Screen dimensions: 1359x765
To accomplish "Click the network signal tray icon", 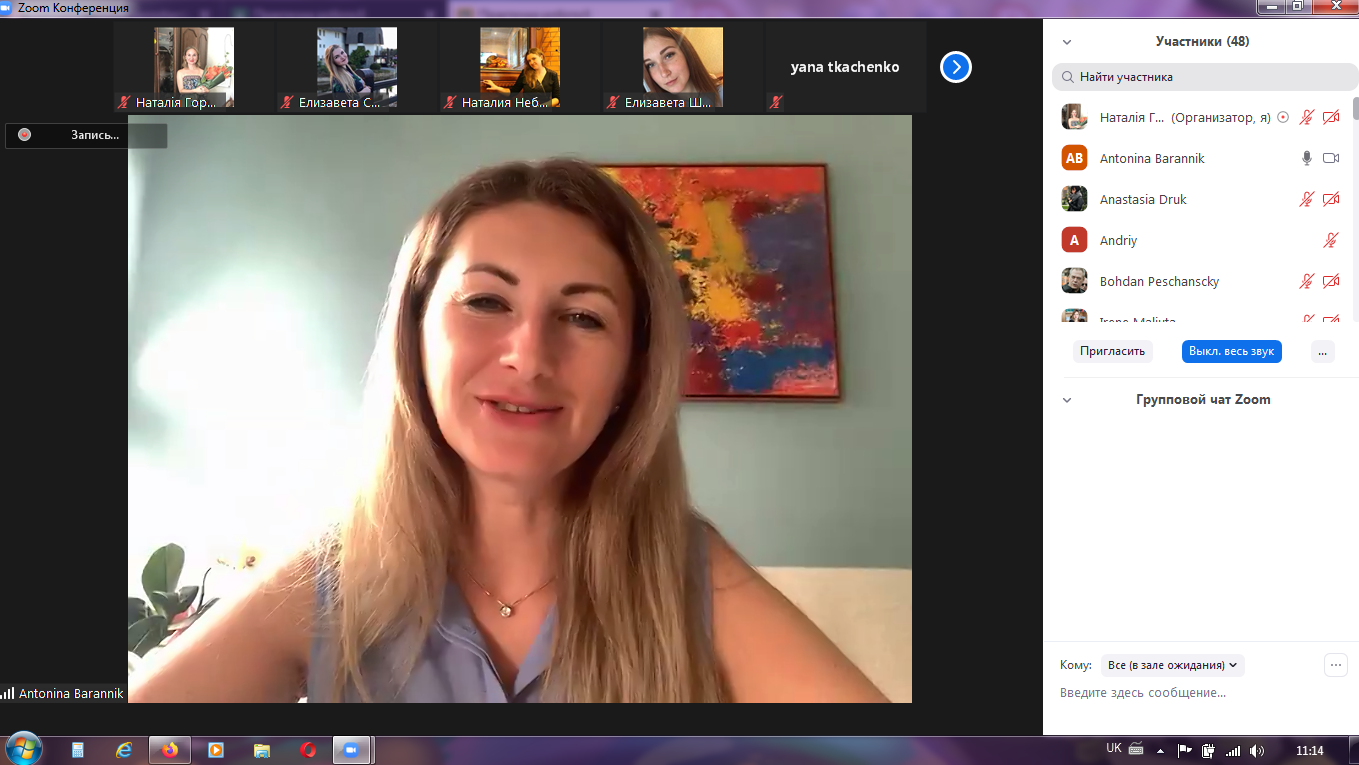I will tap(1233, 750).
